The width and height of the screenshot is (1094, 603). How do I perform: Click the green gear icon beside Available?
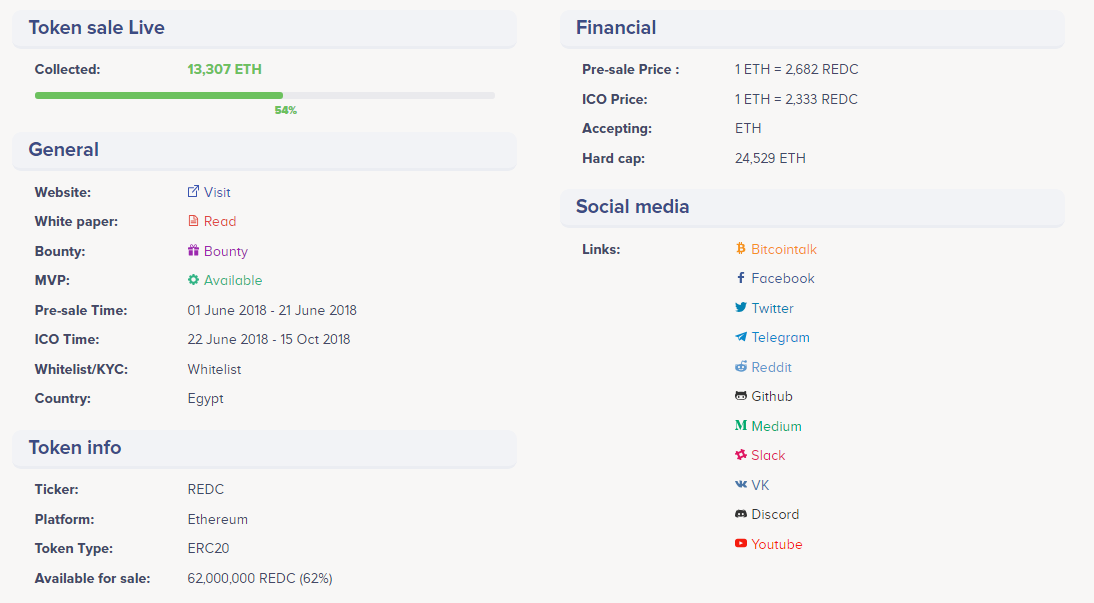[193, 279]
